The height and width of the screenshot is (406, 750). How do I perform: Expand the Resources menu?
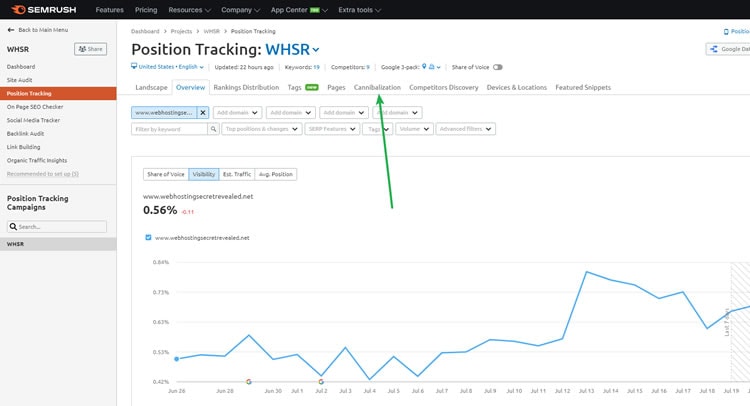189,10
